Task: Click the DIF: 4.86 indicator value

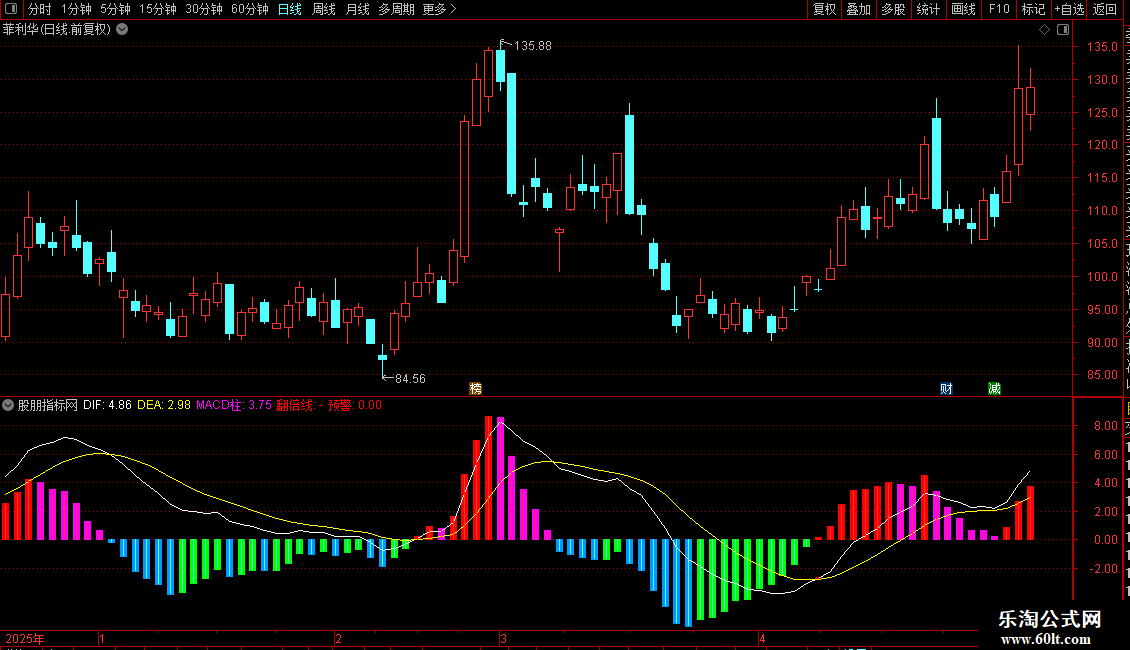Action: (107, 405)
